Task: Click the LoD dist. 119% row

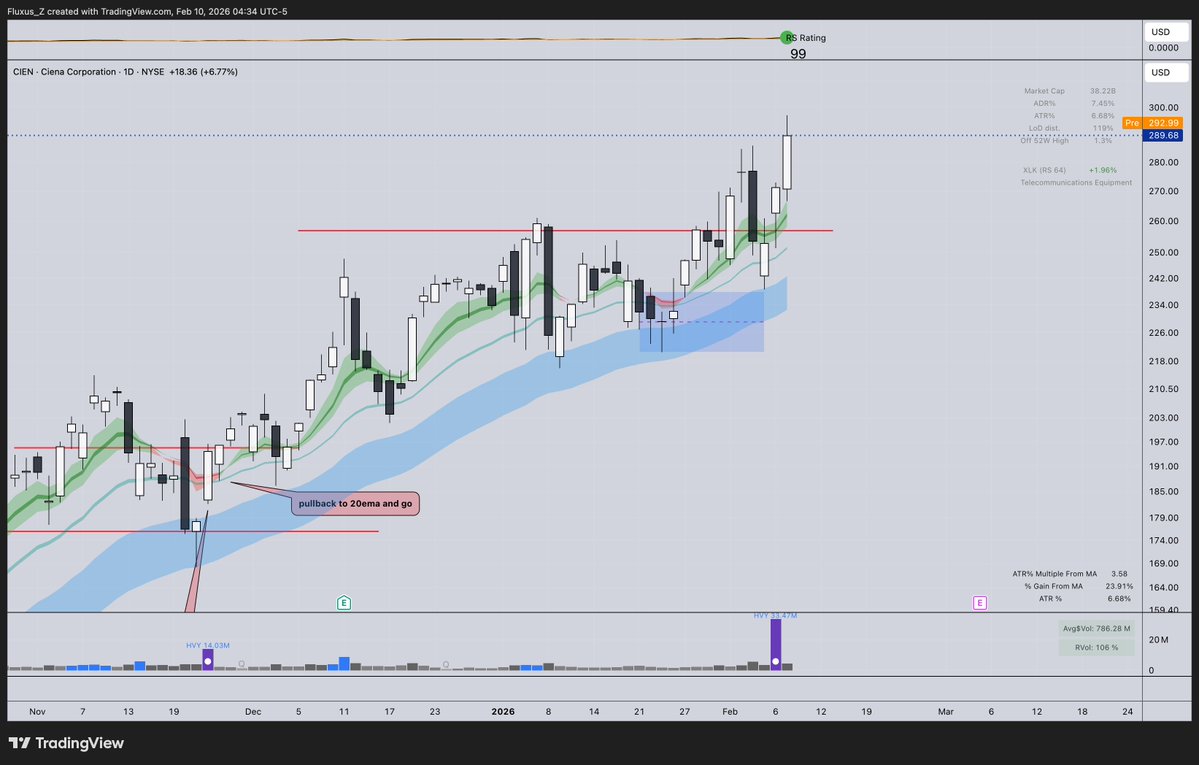Action: tap(1071, 128)
